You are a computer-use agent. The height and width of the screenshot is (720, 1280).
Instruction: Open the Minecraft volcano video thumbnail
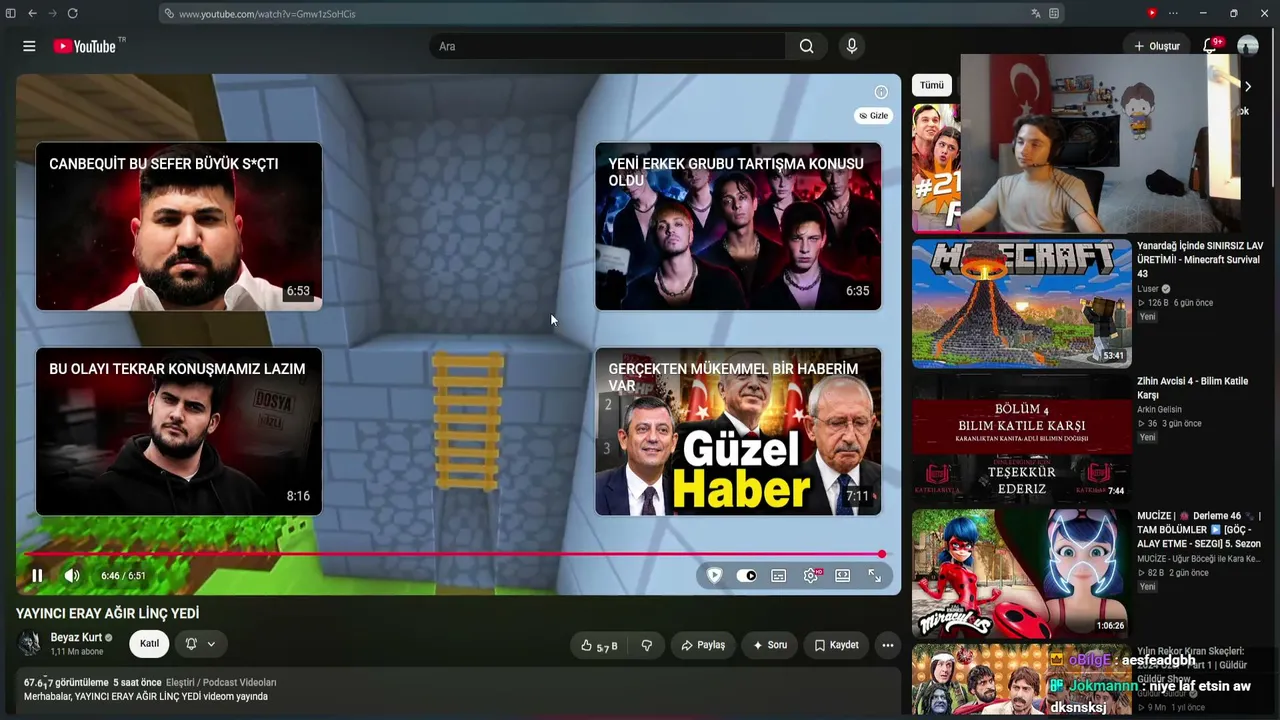pos(1021,303)
